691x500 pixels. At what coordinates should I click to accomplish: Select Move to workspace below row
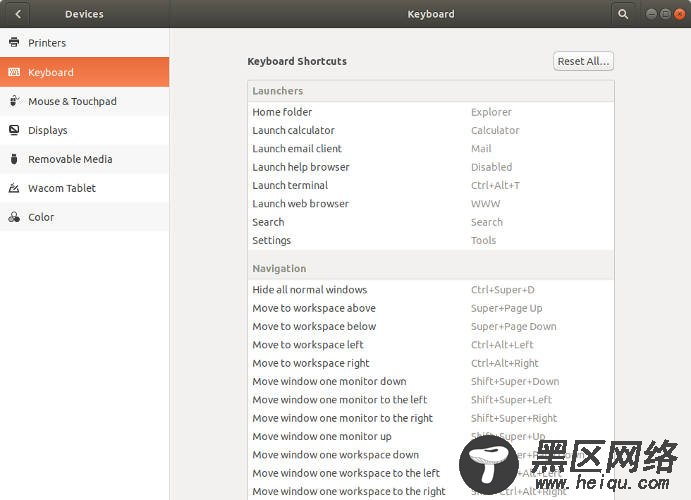point(431,326)
